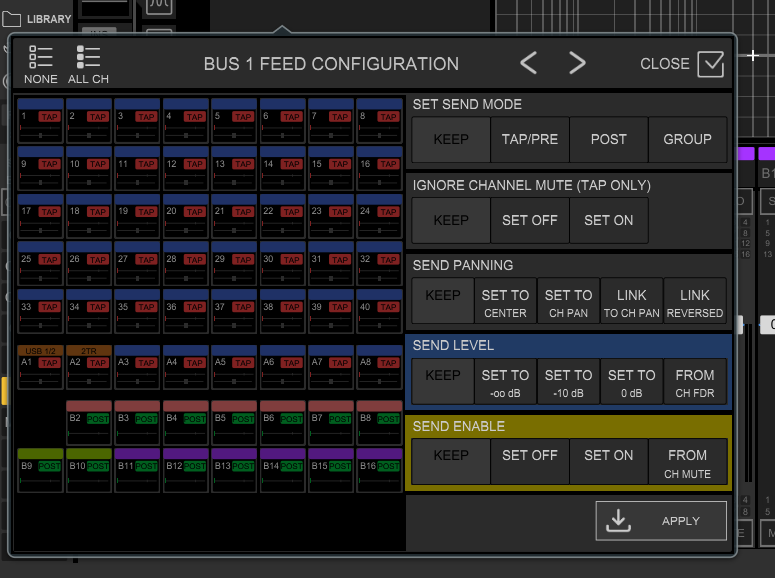Keep current send level
This screenshot has width=775, height=578.
pos(443,381)
